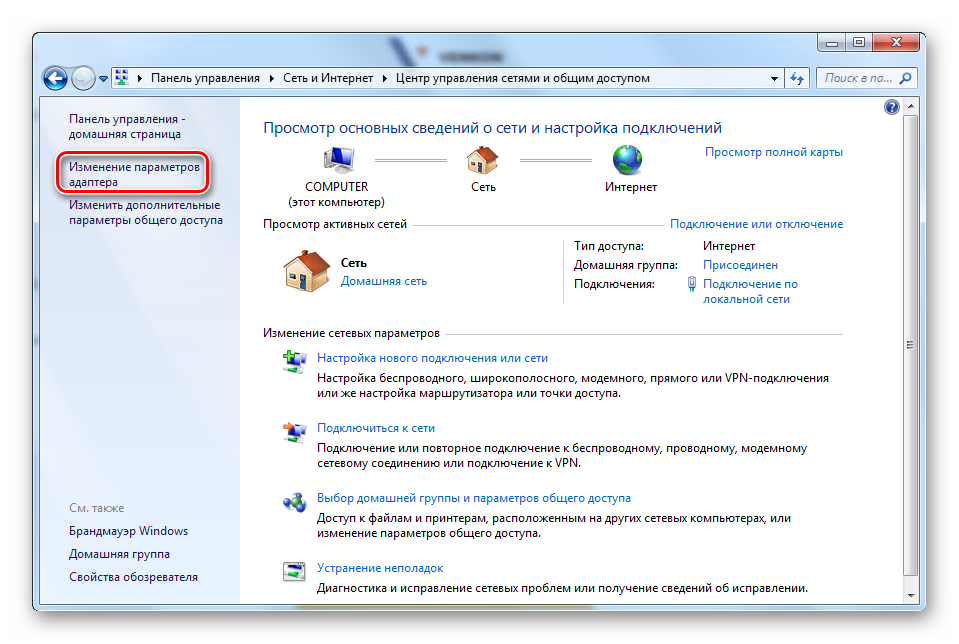This screenshot has width=959, height=644.
Task: Open the recent pages dropdown arrow
Action: point(103,79)
